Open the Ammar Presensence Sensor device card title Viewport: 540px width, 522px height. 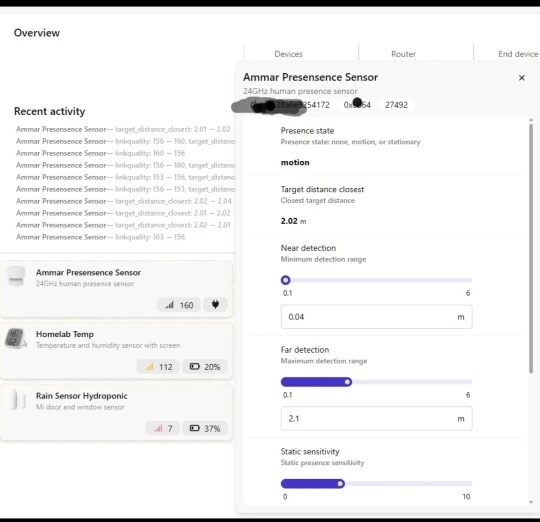(88, 272)
